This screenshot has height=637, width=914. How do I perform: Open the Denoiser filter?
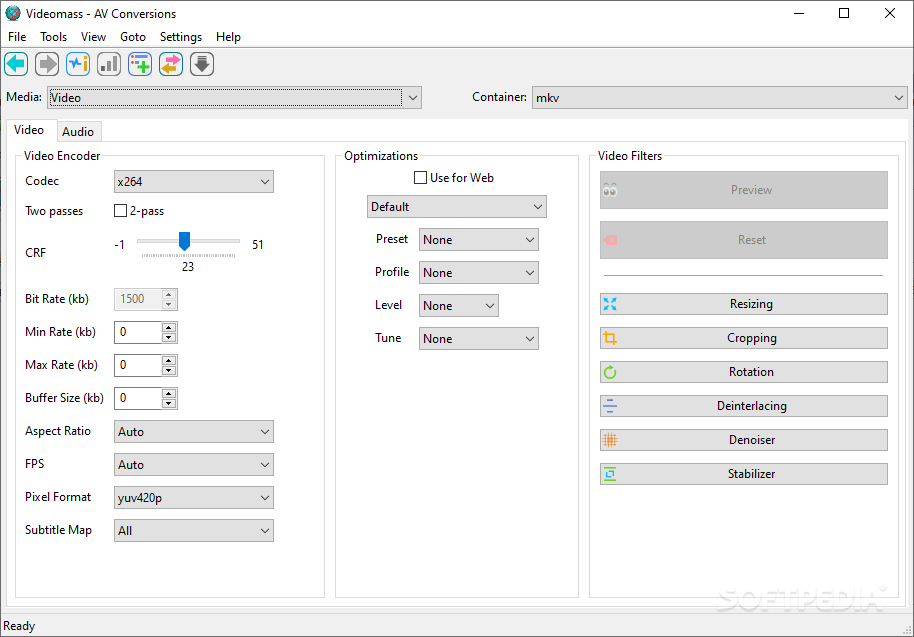click(x=744, y=440)
